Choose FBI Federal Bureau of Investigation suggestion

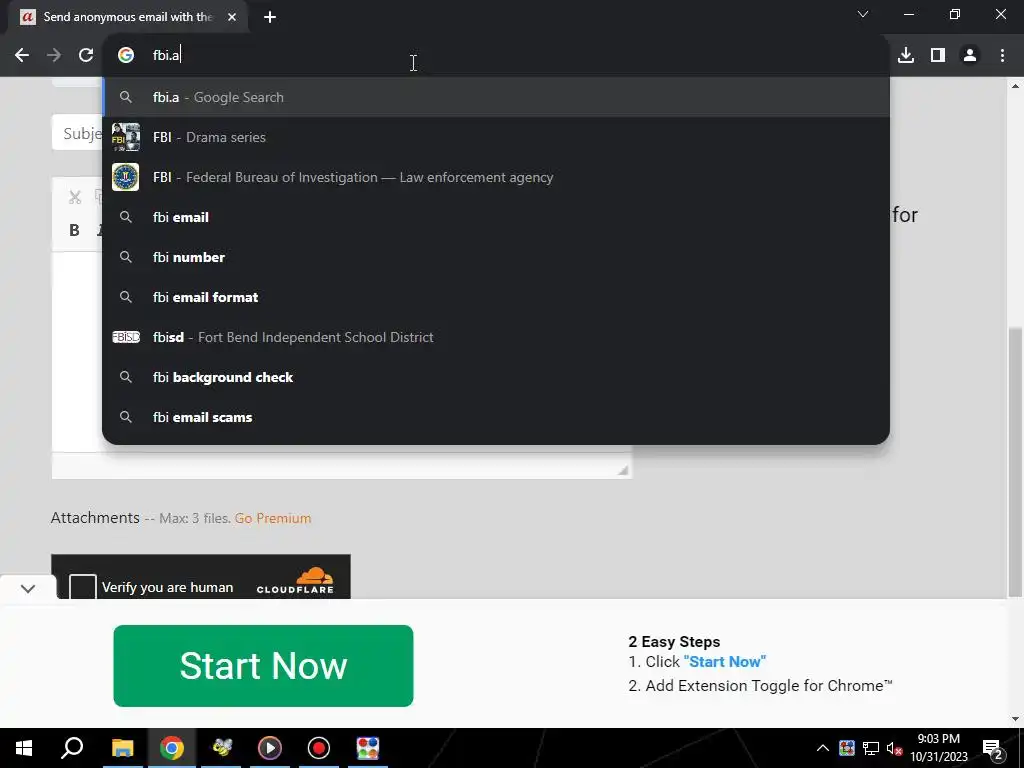[496, 177]
